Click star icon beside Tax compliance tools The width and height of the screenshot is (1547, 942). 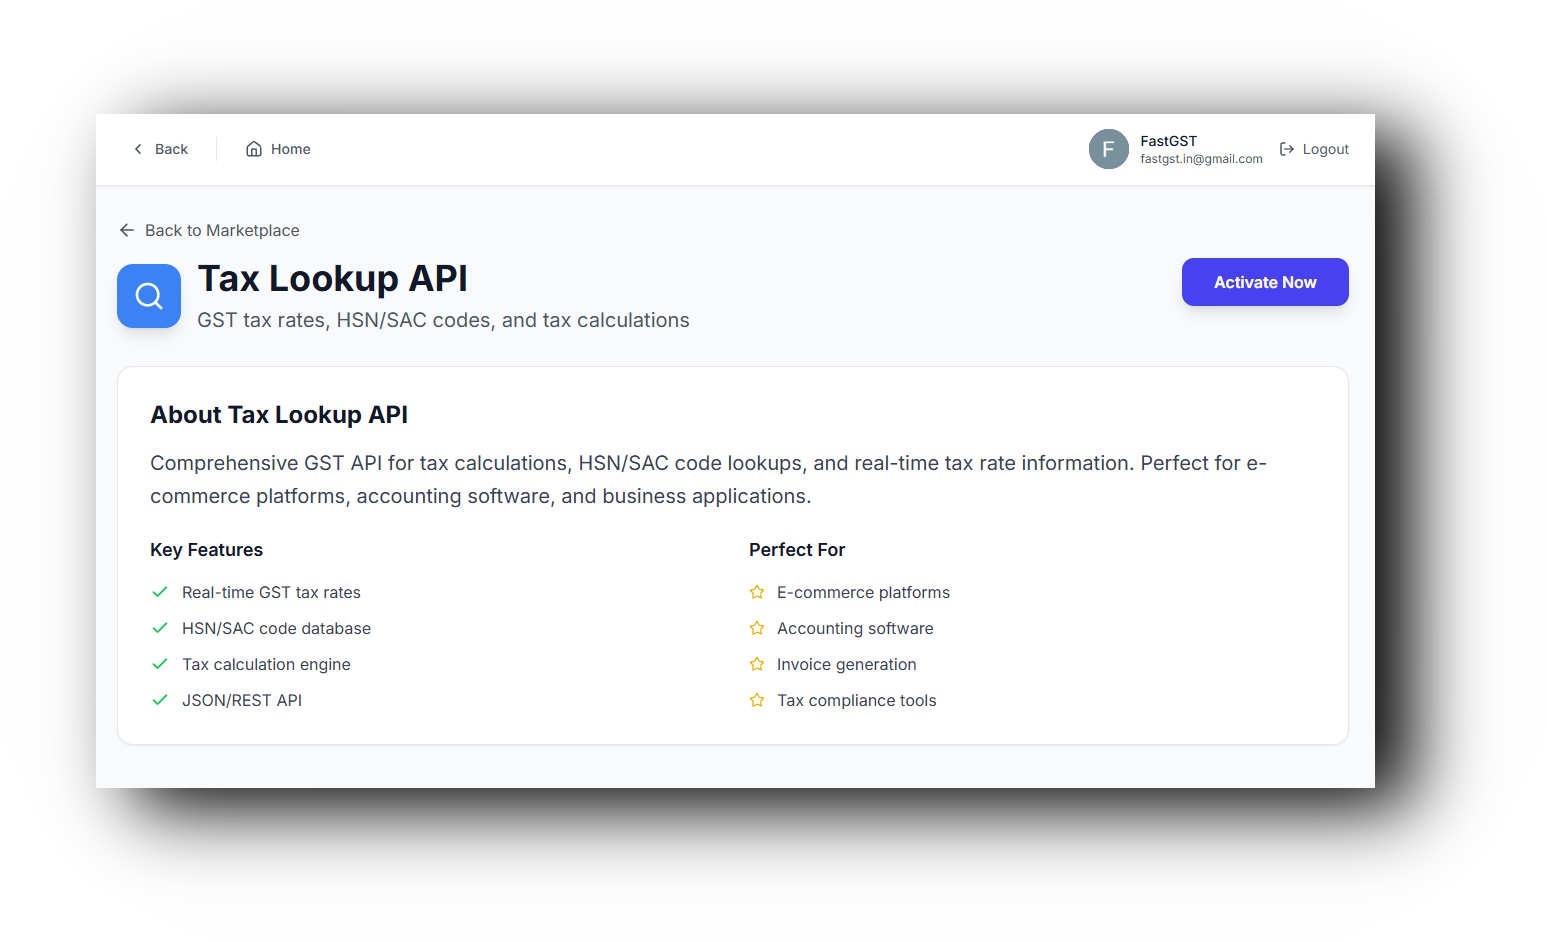[x=757, y=700]
